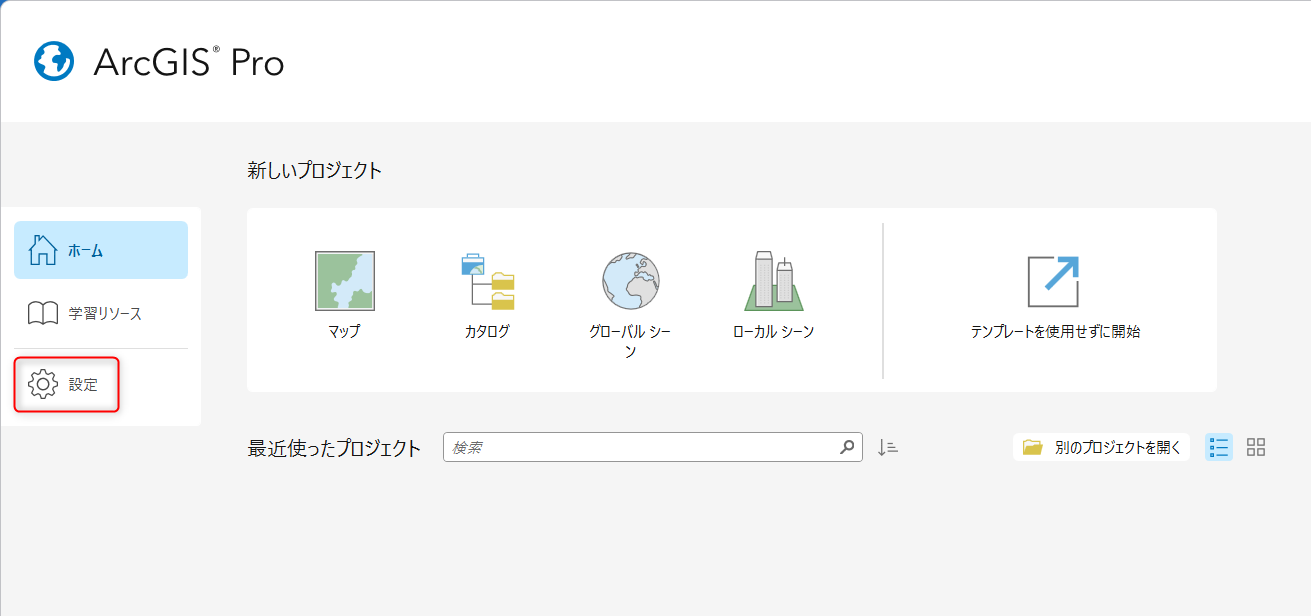The image size is (1311, 616).
Task: Click the テンプレートを使用せずに開始 arrow icon
Action: tap(1054, 281)
